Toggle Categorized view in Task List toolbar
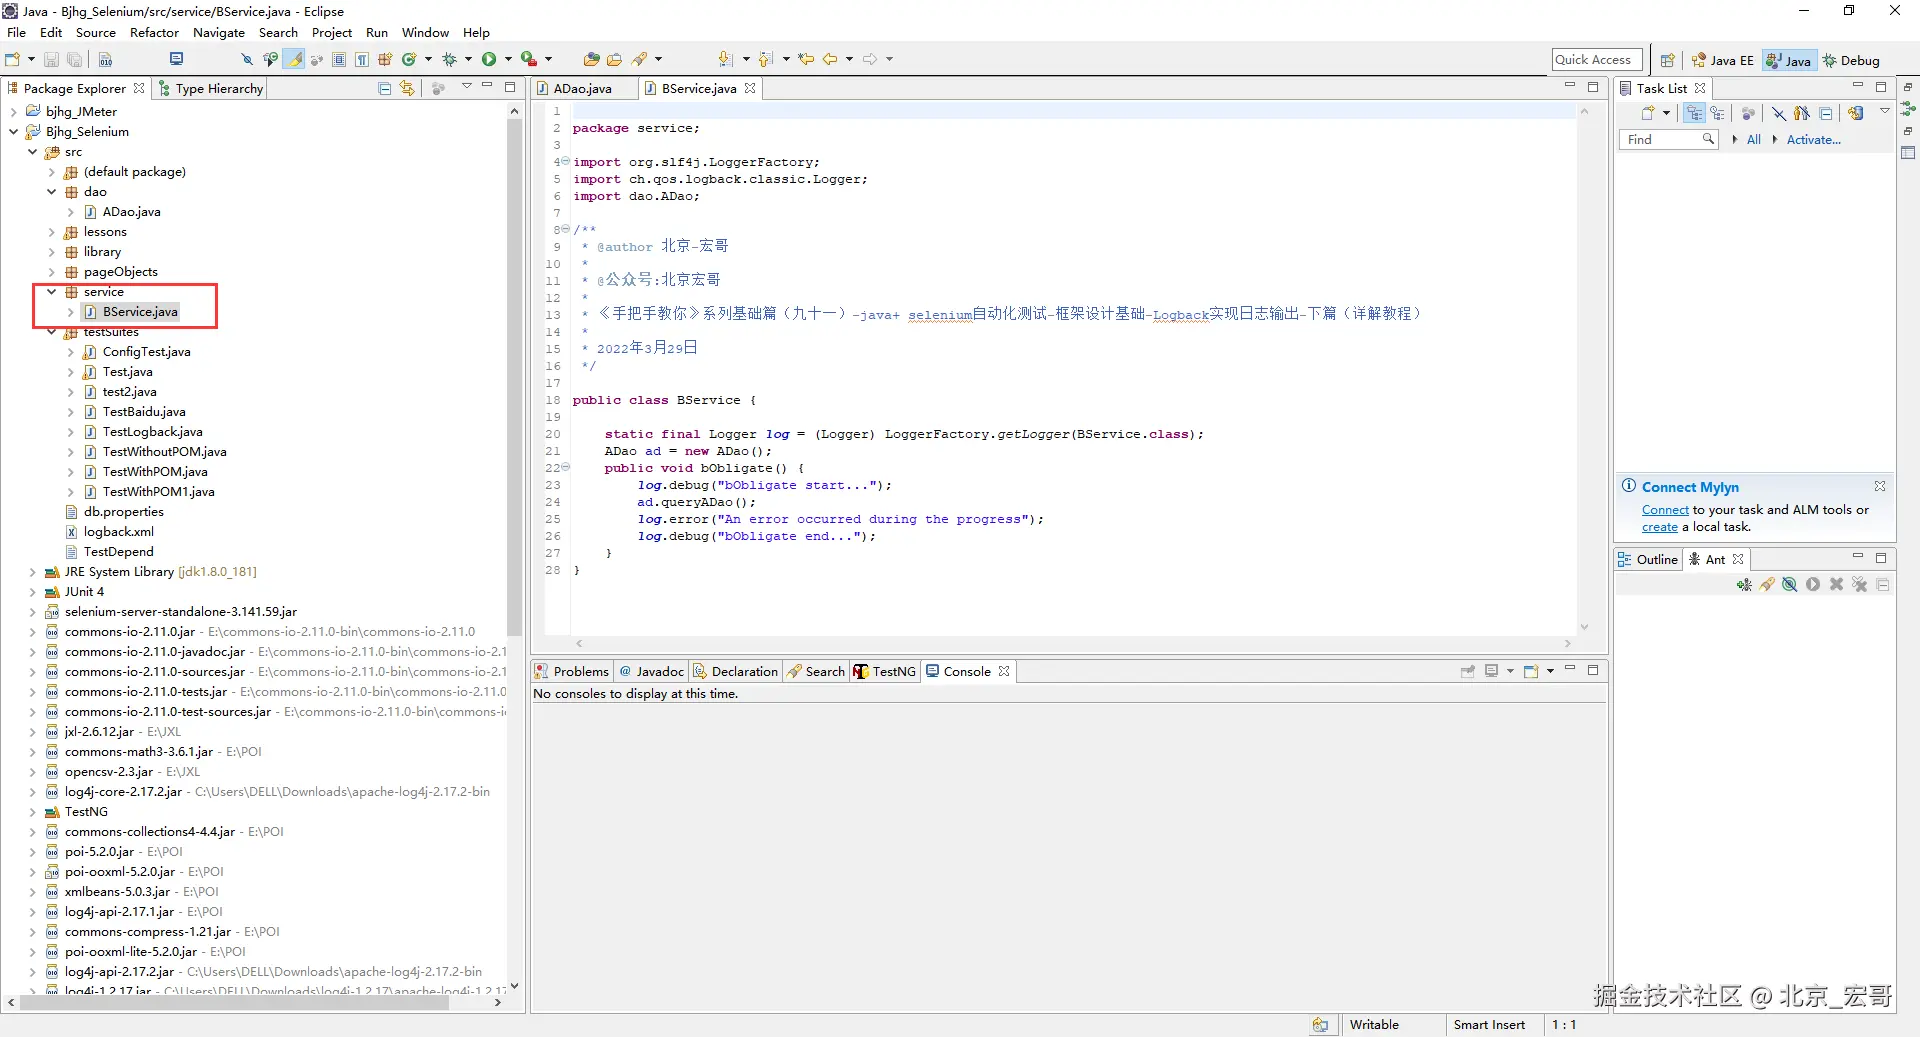The width and height of the screenshot is (1920, 1037). [x=1694, y=114]
